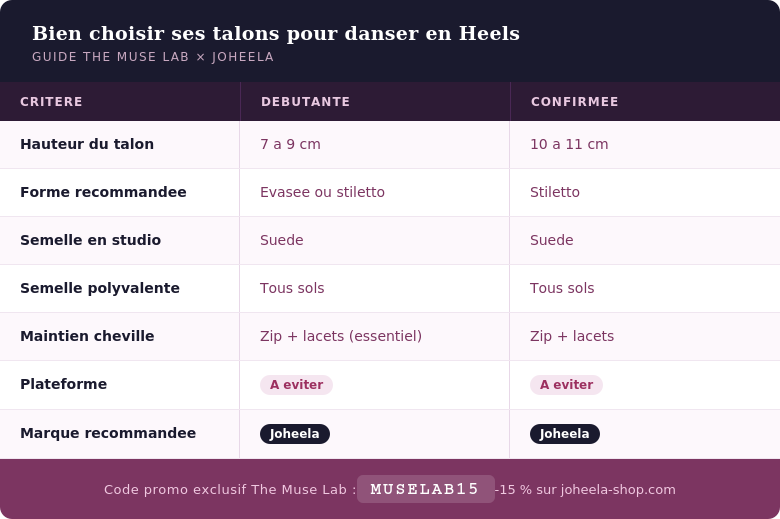
Task: Click the CRITERE column header
Action: (52, 102)
